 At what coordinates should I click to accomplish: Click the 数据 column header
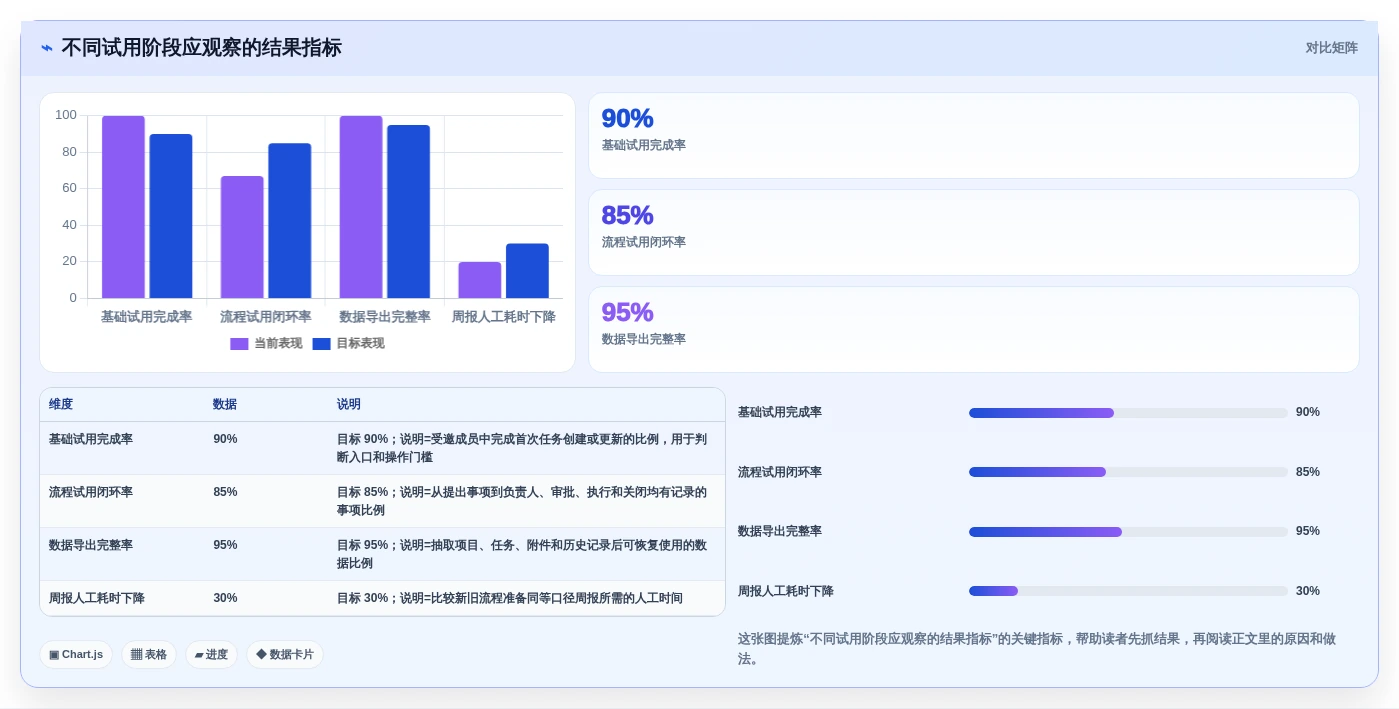coord(225,405)
